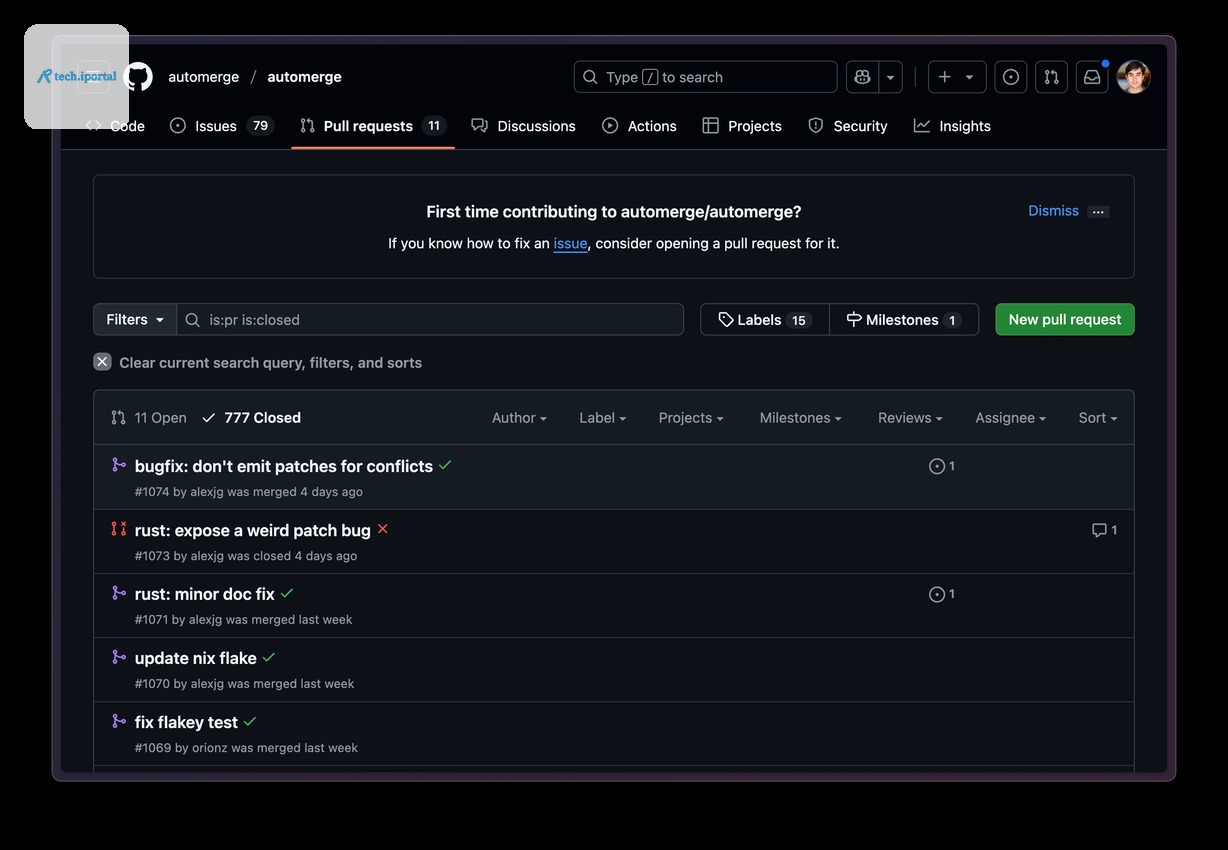The height and width of the screenshot is (850, 1228).
Task: Switch to the Security tab
Action: [848, 126]
